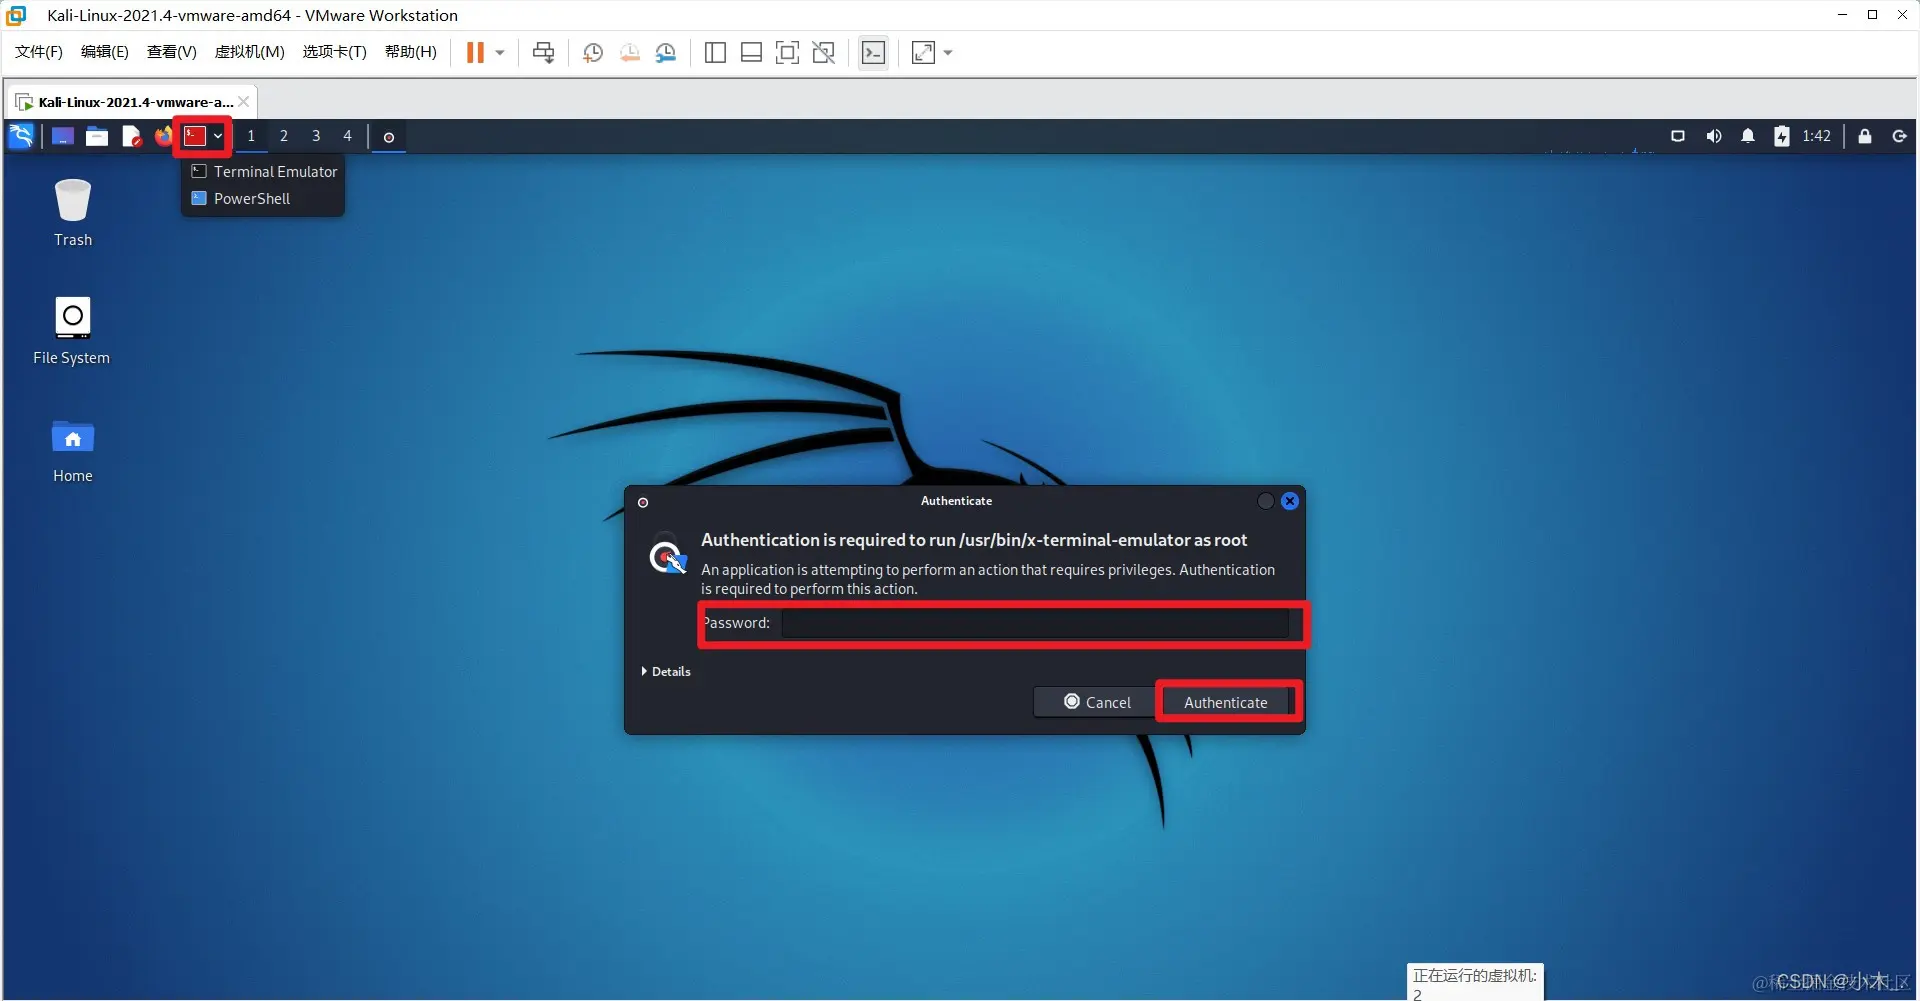1920x1001 pixels.
Task: Open the terminal launcher dropdown arrow
Action: [x=218, y=136]
